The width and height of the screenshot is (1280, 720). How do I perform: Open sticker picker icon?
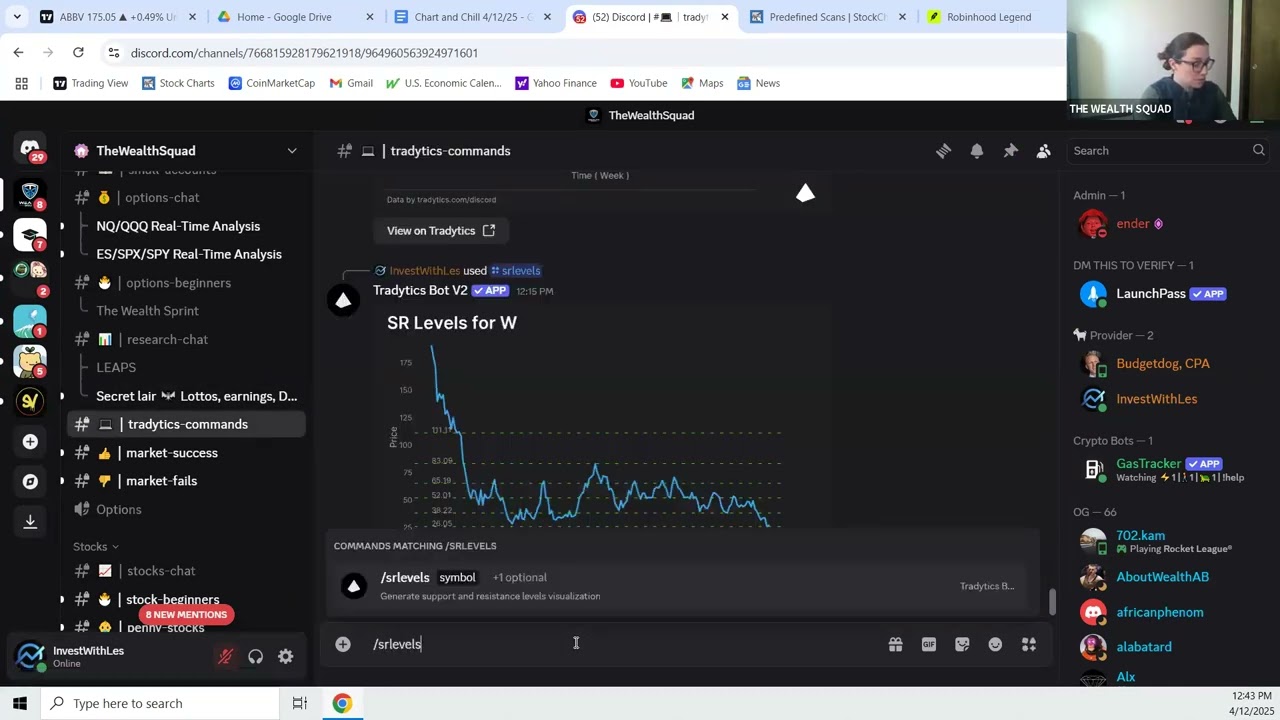[x=962, y=645]
